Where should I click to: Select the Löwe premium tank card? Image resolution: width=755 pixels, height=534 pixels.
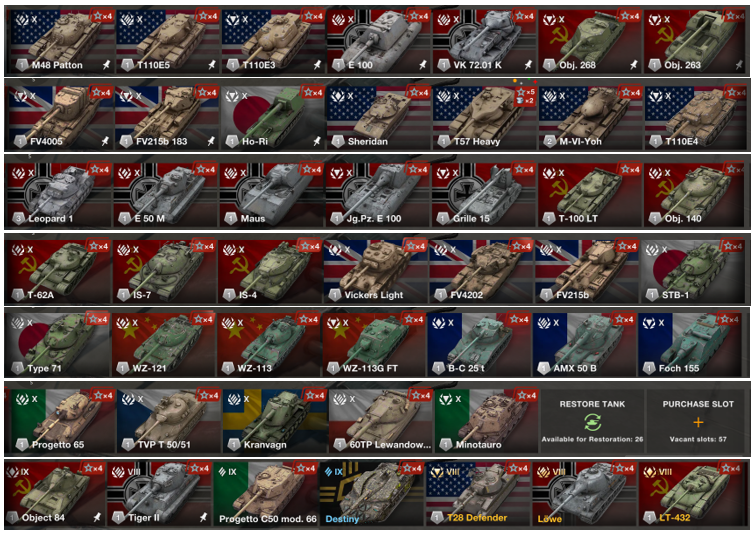tap(584, 494)
